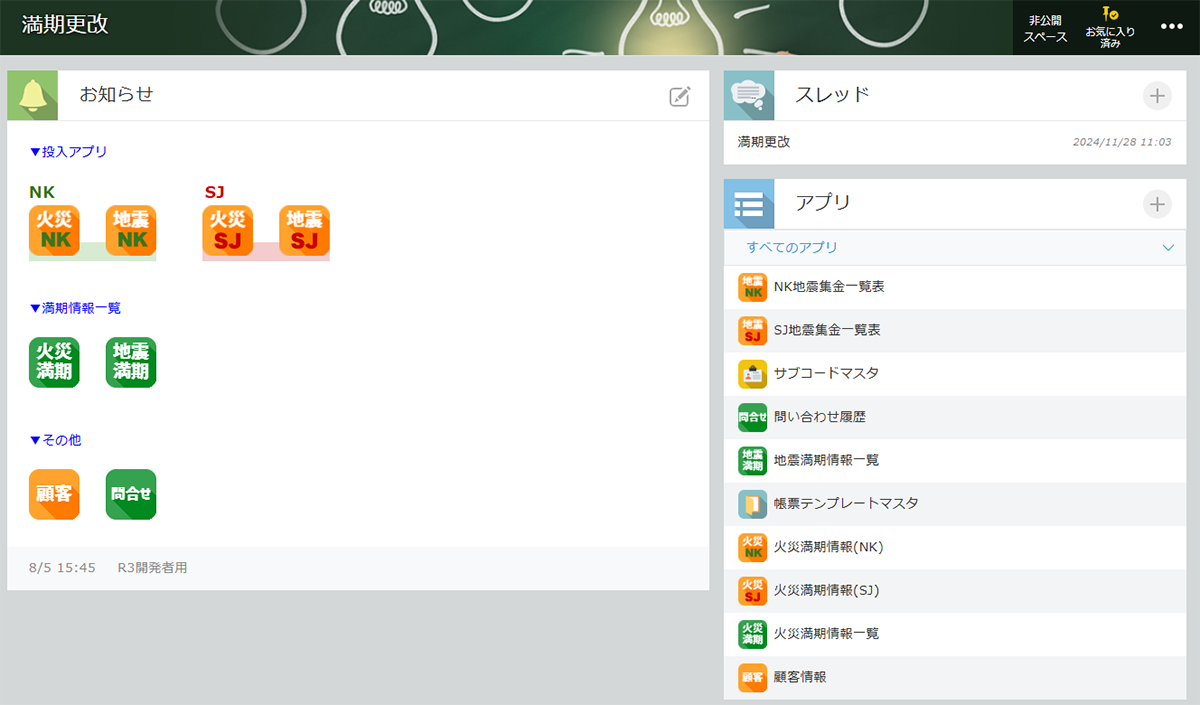This screenshot has height=705, width=1200.
Task: Open 帳票テンプレートマスタ app
Action: tap(845, 503)
